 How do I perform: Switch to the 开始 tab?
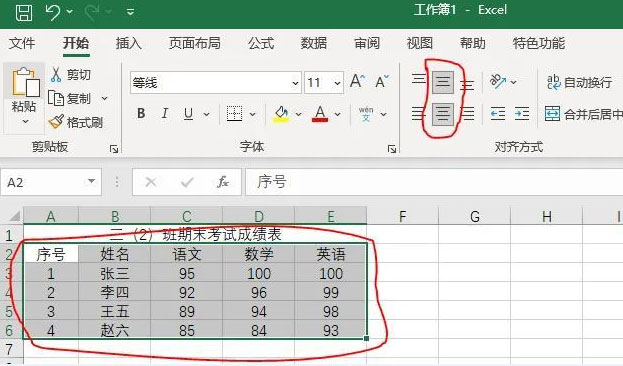76,43
